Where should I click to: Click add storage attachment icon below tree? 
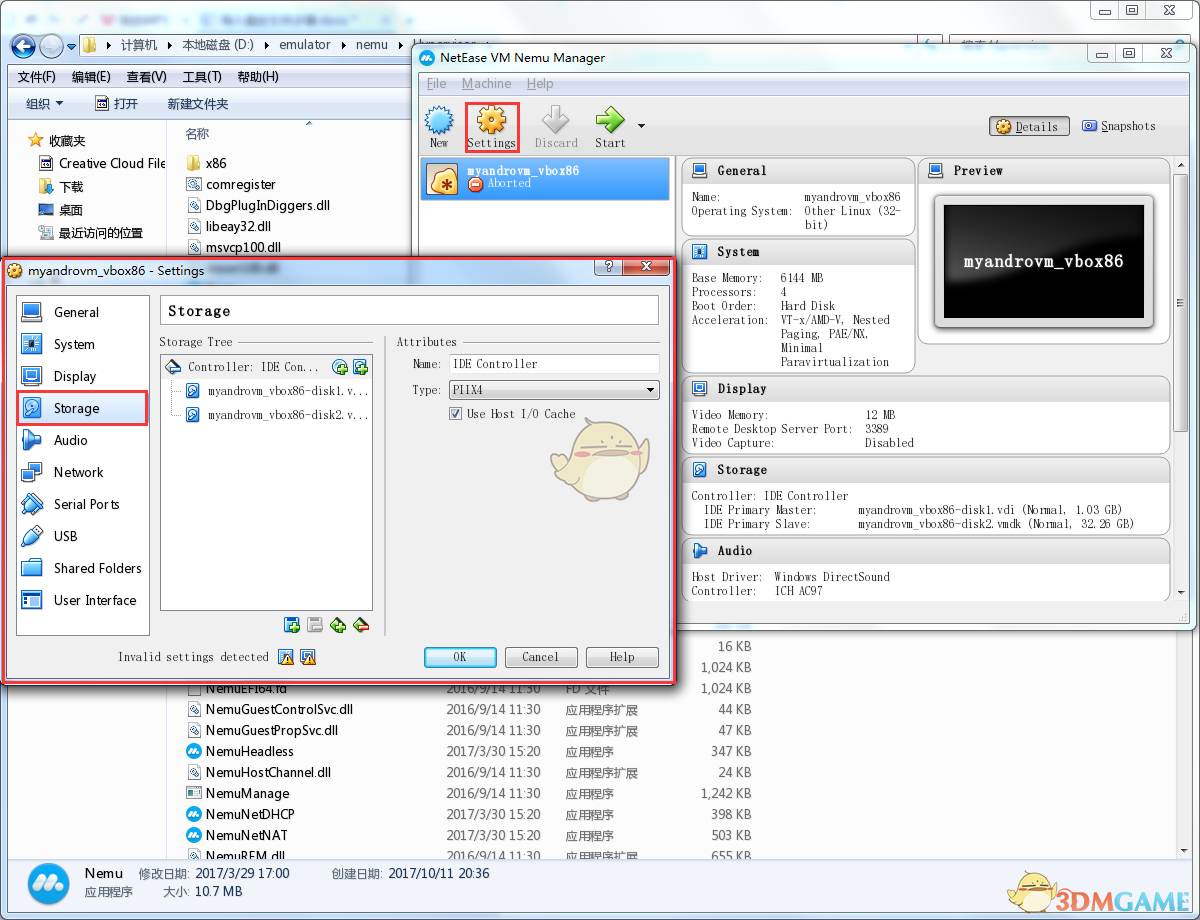coord(338,625)
